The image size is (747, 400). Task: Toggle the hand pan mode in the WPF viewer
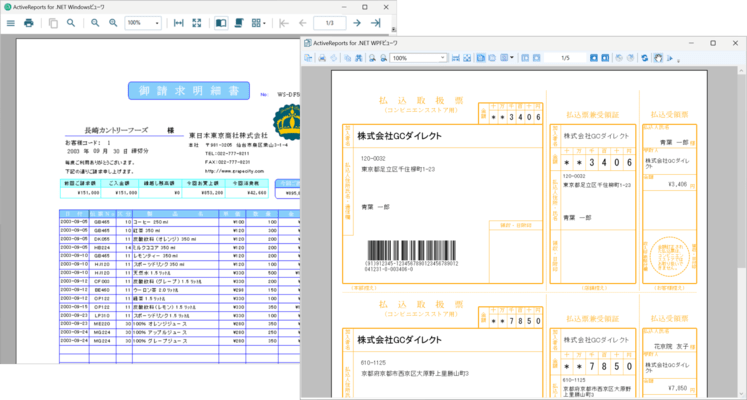[657, 59]
